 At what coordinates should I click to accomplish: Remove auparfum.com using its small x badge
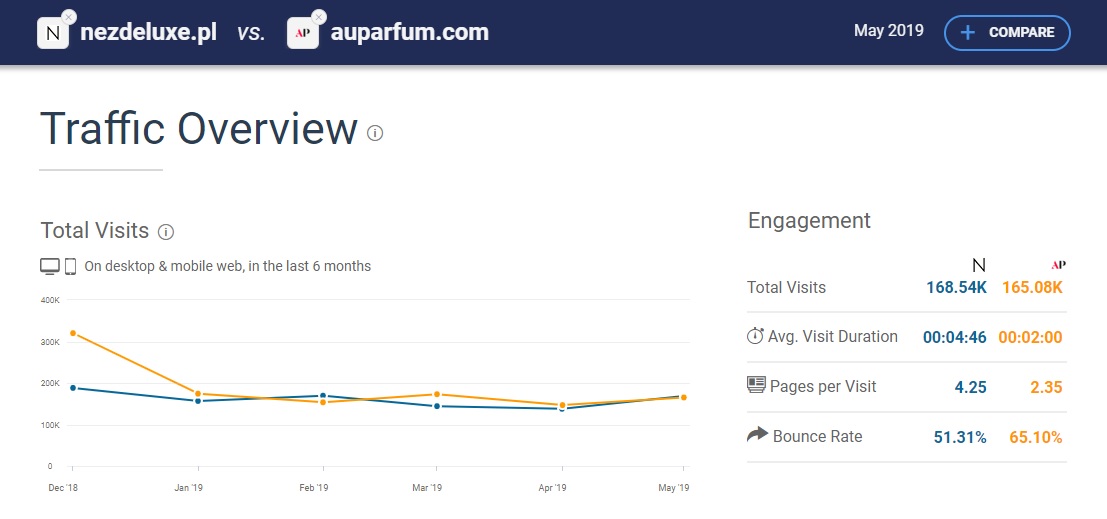tap(318, 16)
